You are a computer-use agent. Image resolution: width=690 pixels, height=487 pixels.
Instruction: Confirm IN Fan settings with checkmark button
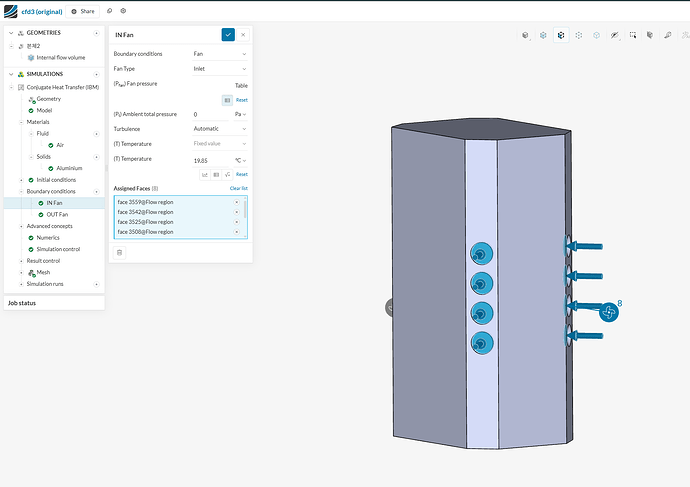(x=228, y=35)
